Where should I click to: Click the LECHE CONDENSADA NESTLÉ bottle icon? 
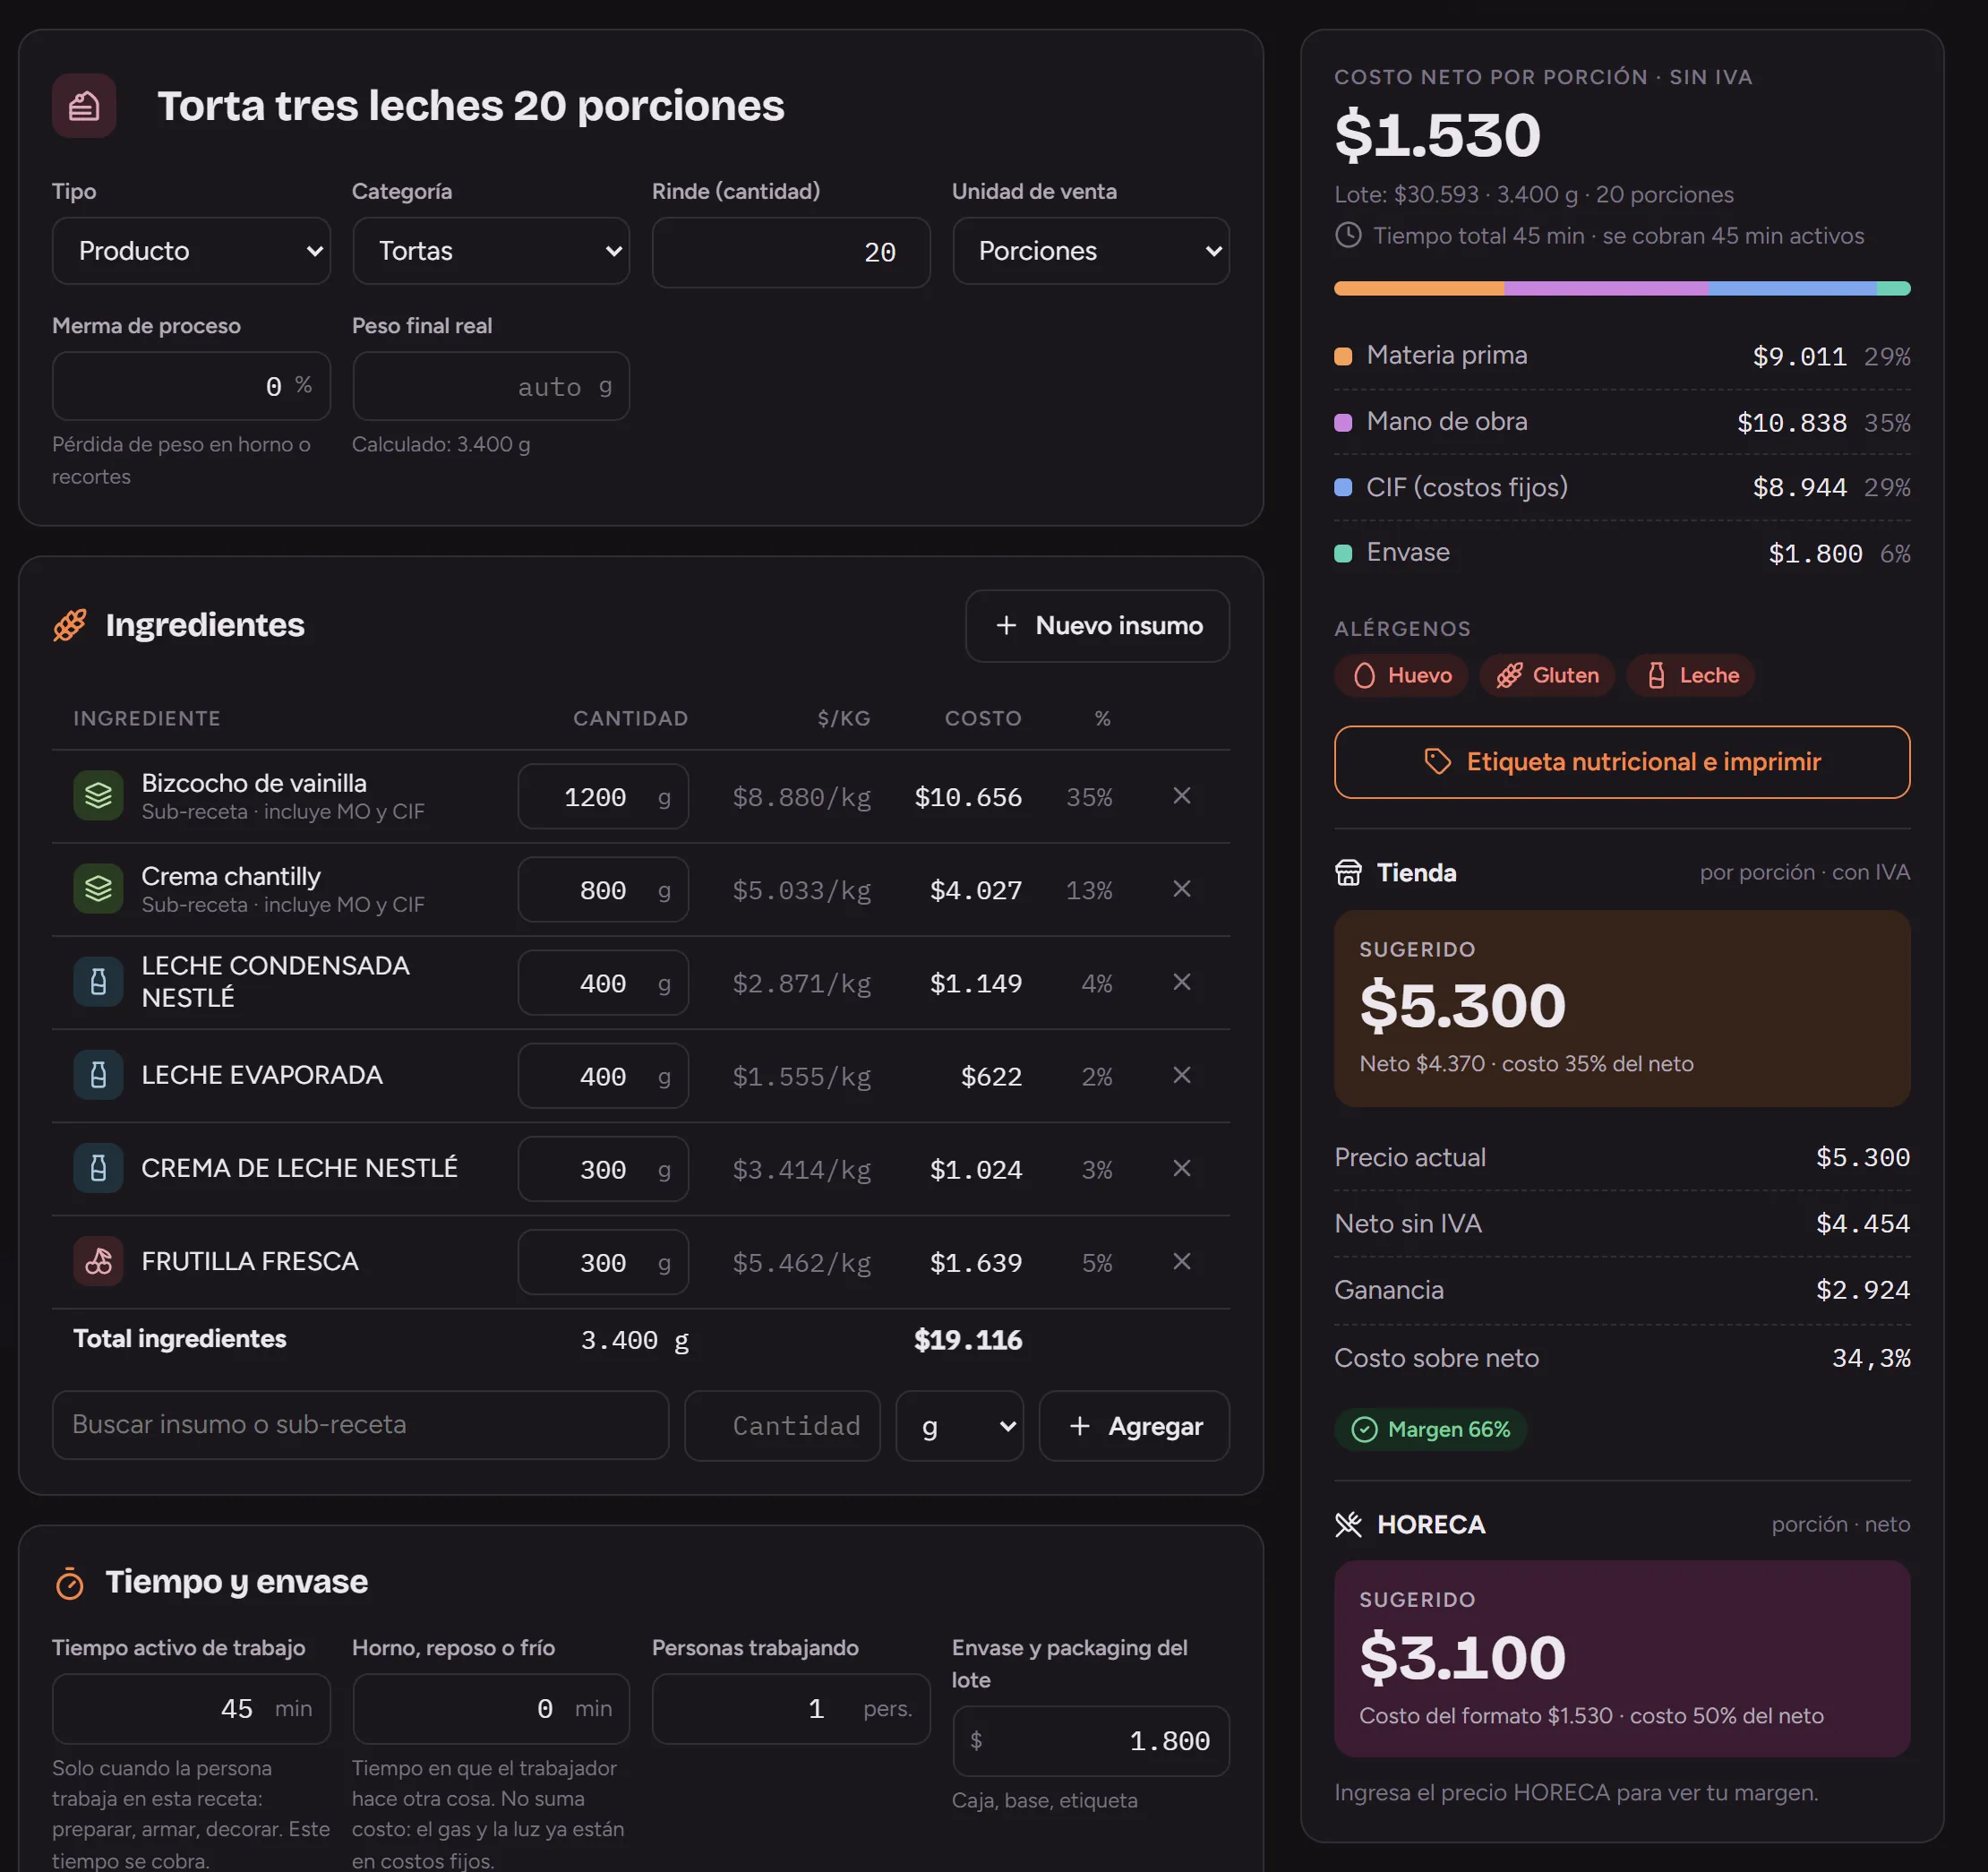click(98, 982)
